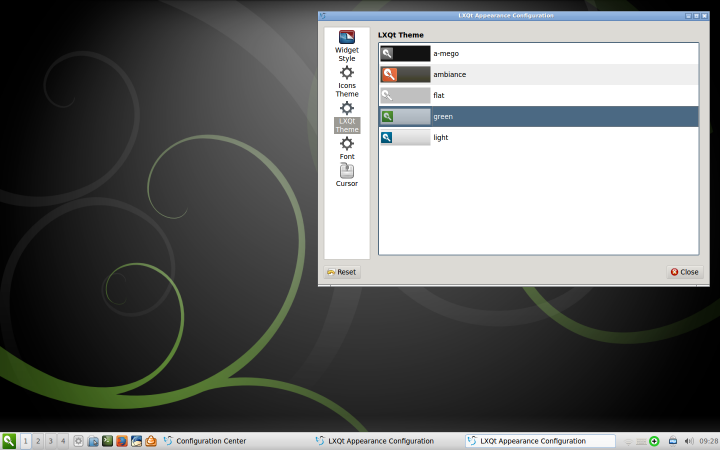Open the LXQt main menu launcher

(9, 441)
